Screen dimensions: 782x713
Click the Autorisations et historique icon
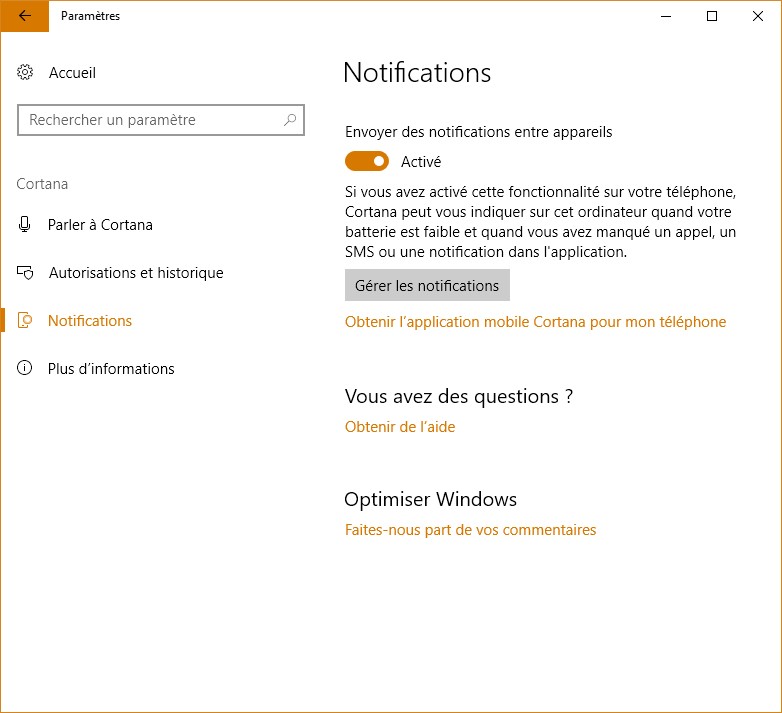26,273
